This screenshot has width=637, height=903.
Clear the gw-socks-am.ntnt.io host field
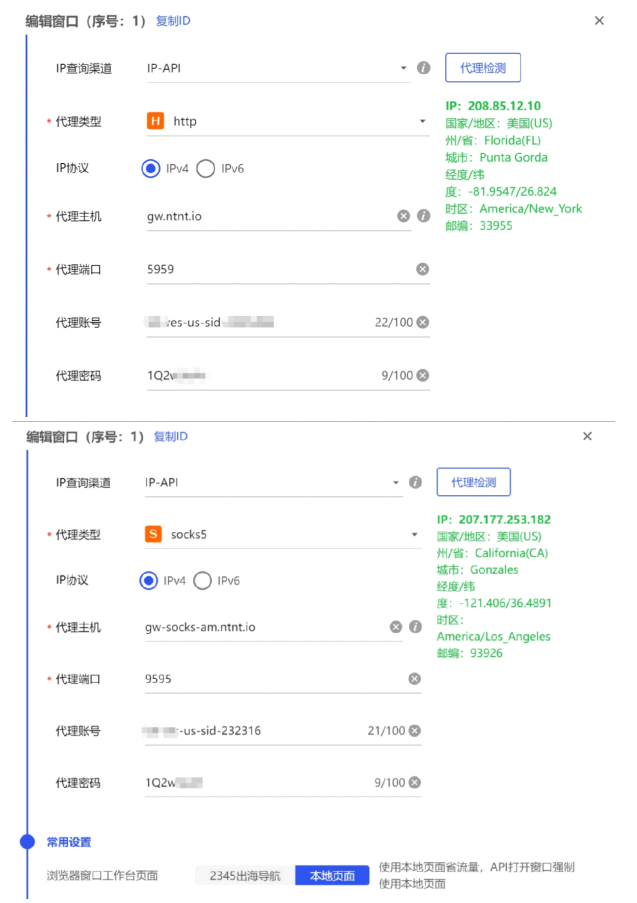click(x=395, y=627)
